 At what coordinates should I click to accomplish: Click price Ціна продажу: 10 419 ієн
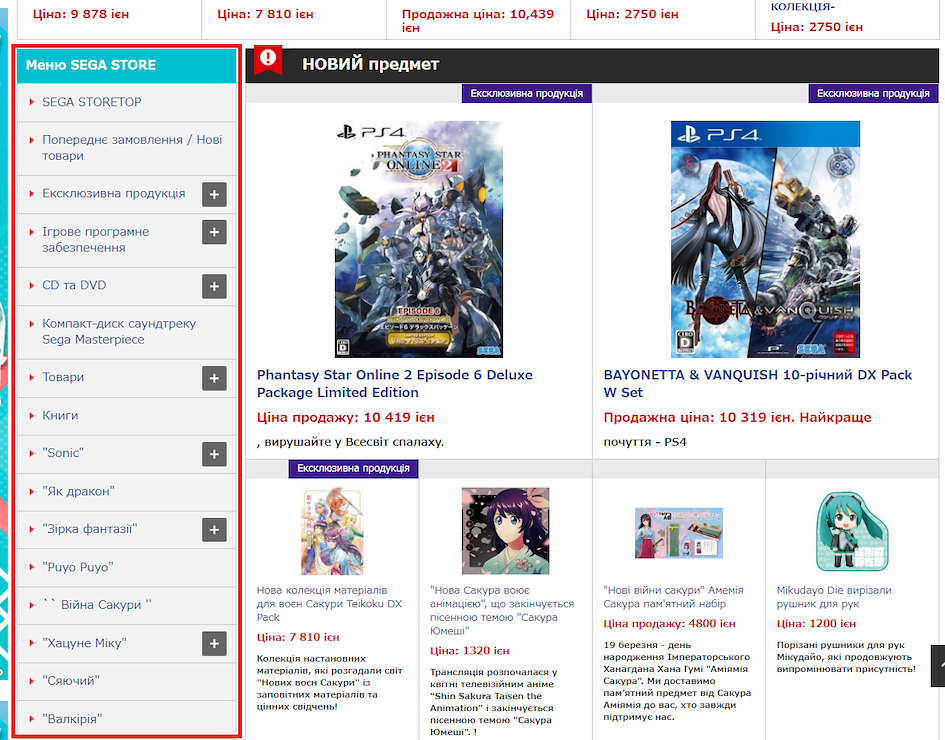pos(346,418)
